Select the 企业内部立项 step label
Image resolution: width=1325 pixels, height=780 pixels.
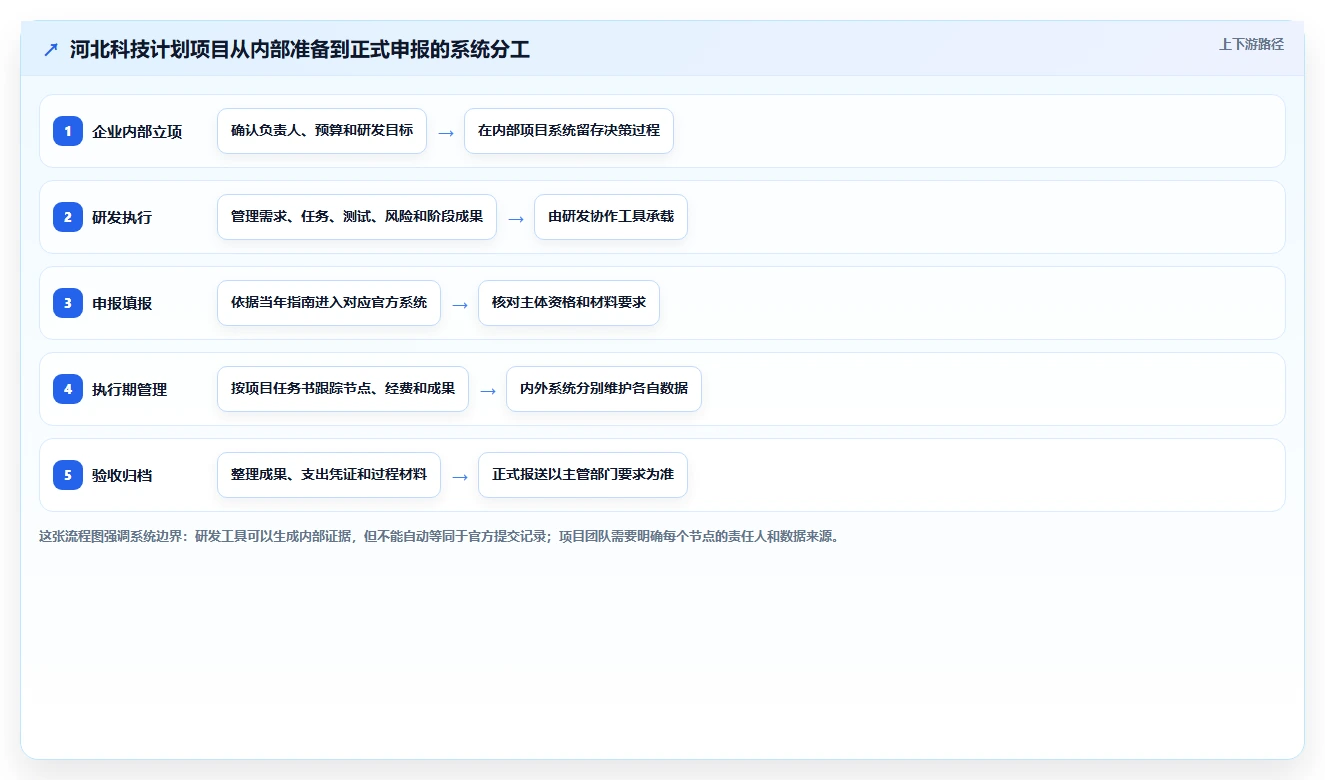[137, 131]
